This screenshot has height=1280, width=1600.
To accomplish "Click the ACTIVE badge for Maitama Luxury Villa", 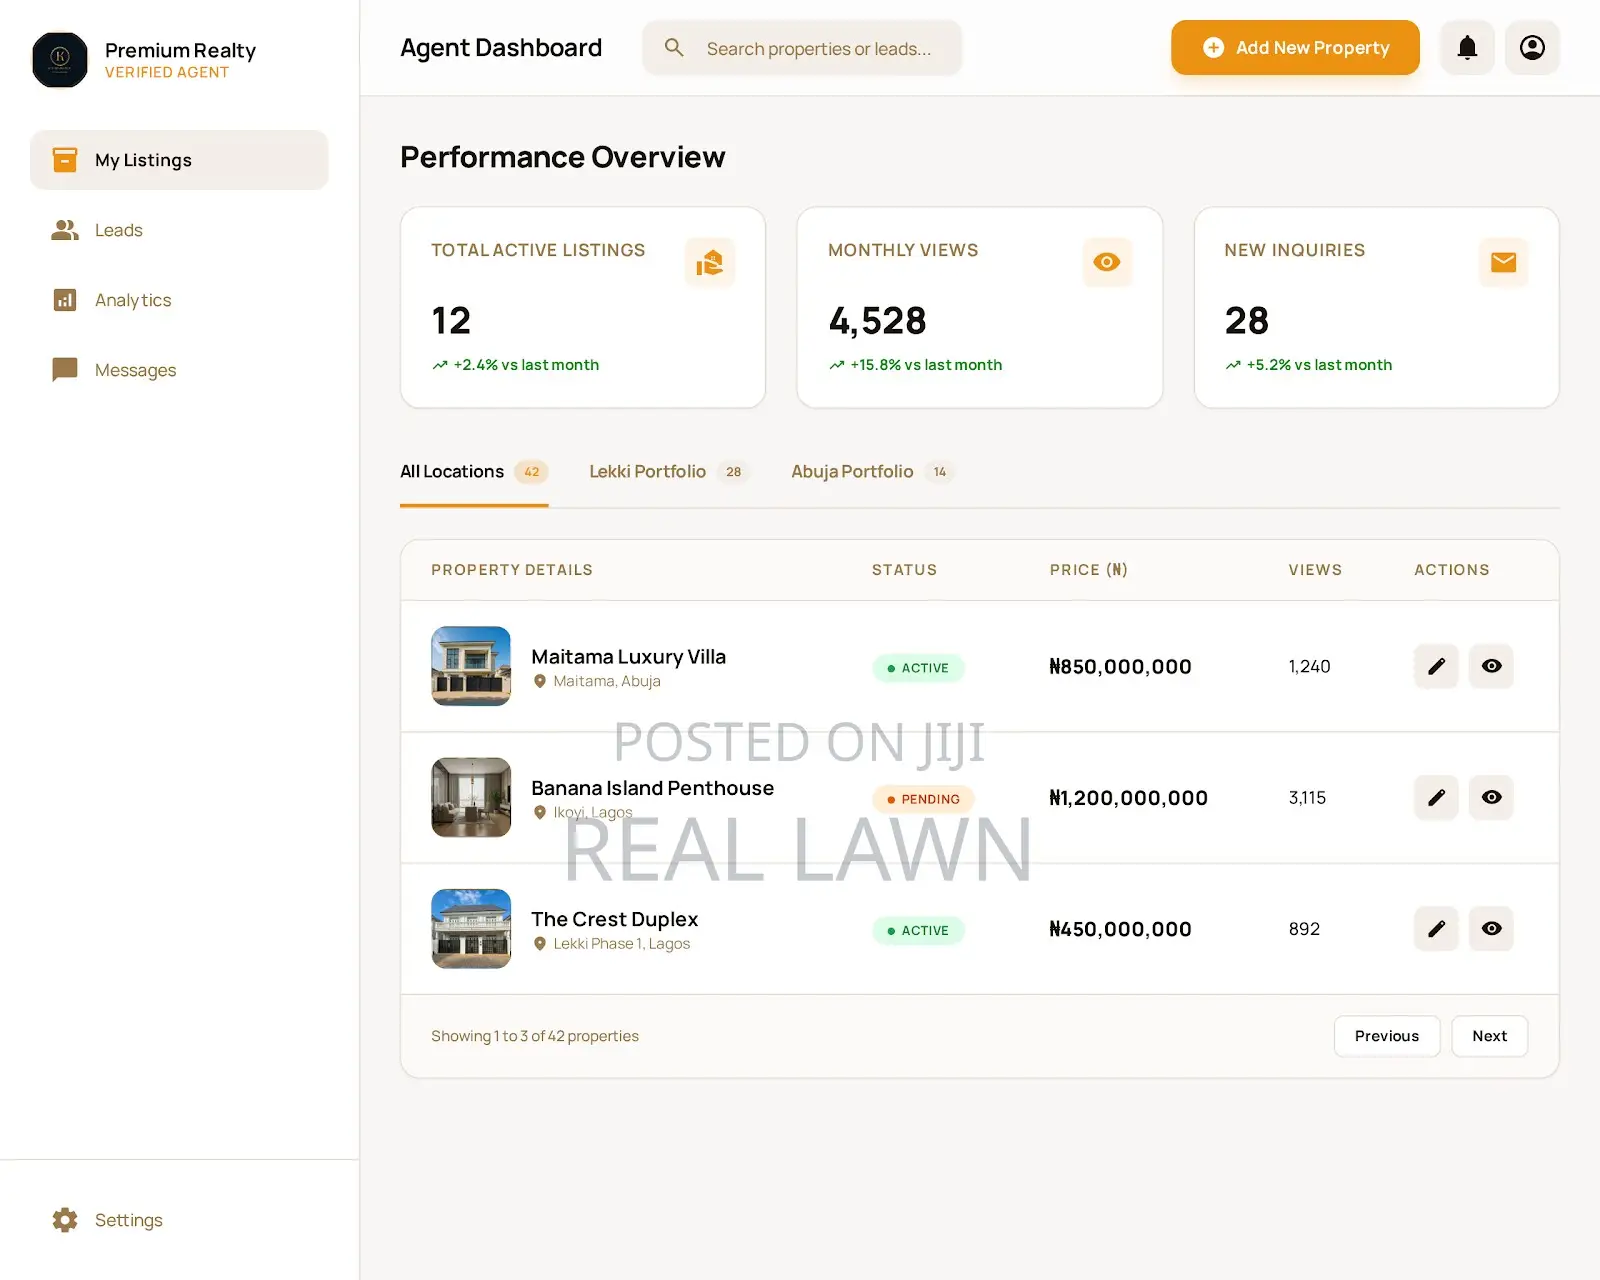I will (918, 668).
